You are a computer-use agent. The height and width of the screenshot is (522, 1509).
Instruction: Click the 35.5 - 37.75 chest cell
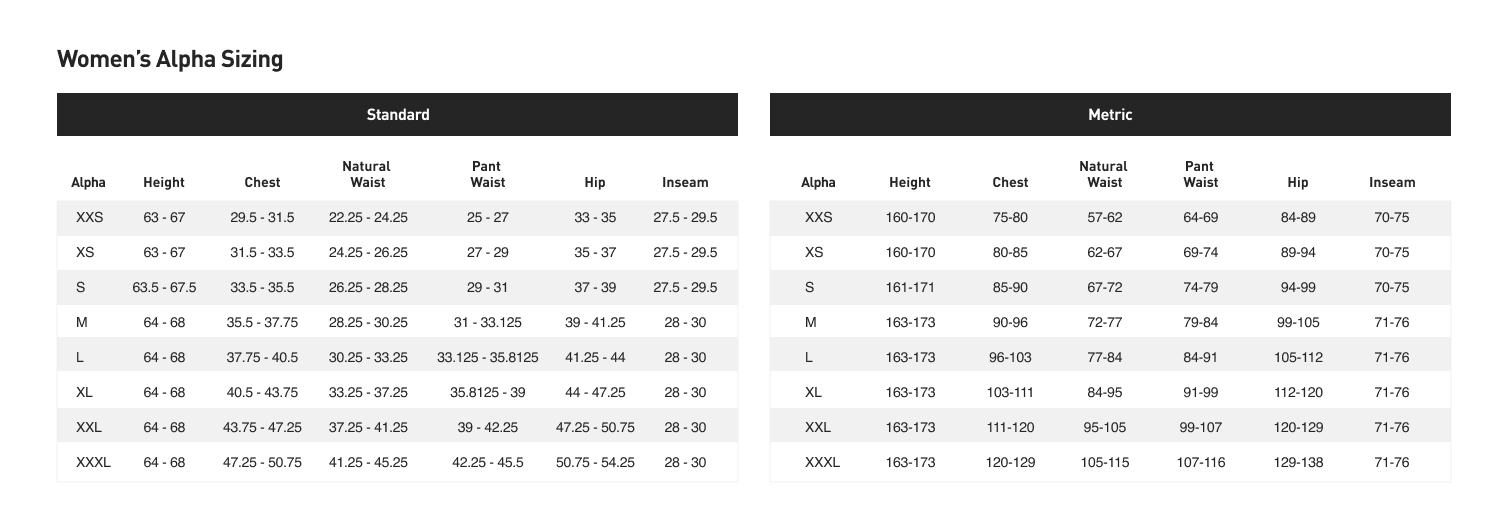pos(262,322)
